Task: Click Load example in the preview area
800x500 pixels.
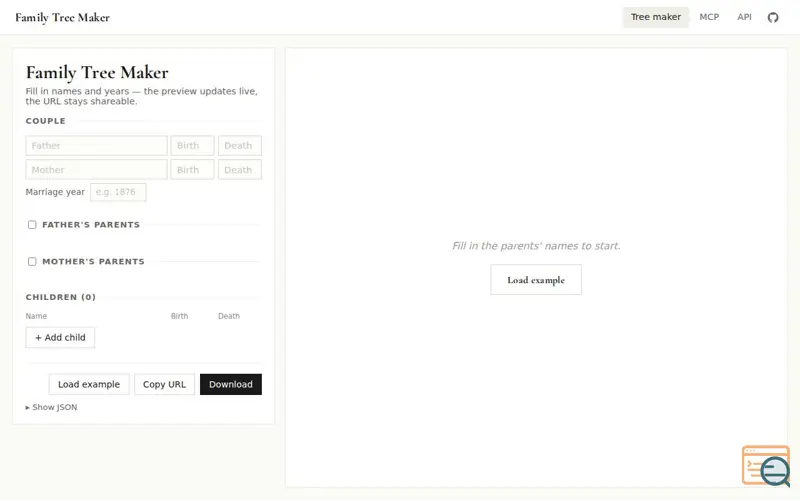Action: 536,280
